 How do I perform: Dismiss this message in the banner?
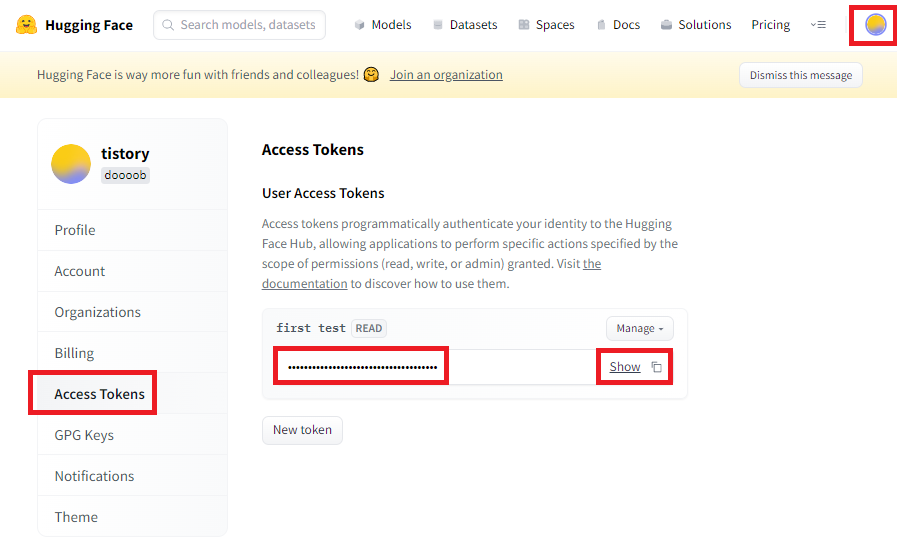[801, 75]
